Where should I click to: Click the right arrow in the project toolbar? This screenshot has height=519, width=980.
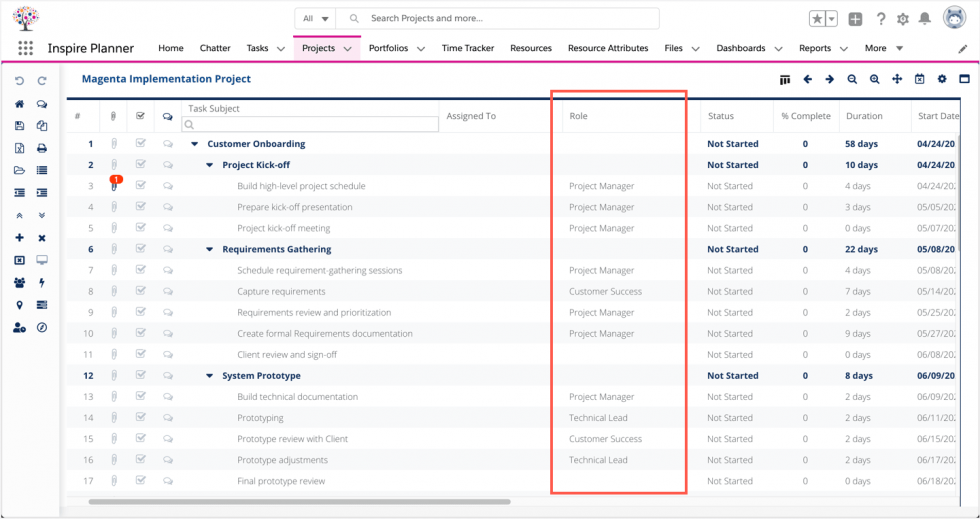coord(829,79)
